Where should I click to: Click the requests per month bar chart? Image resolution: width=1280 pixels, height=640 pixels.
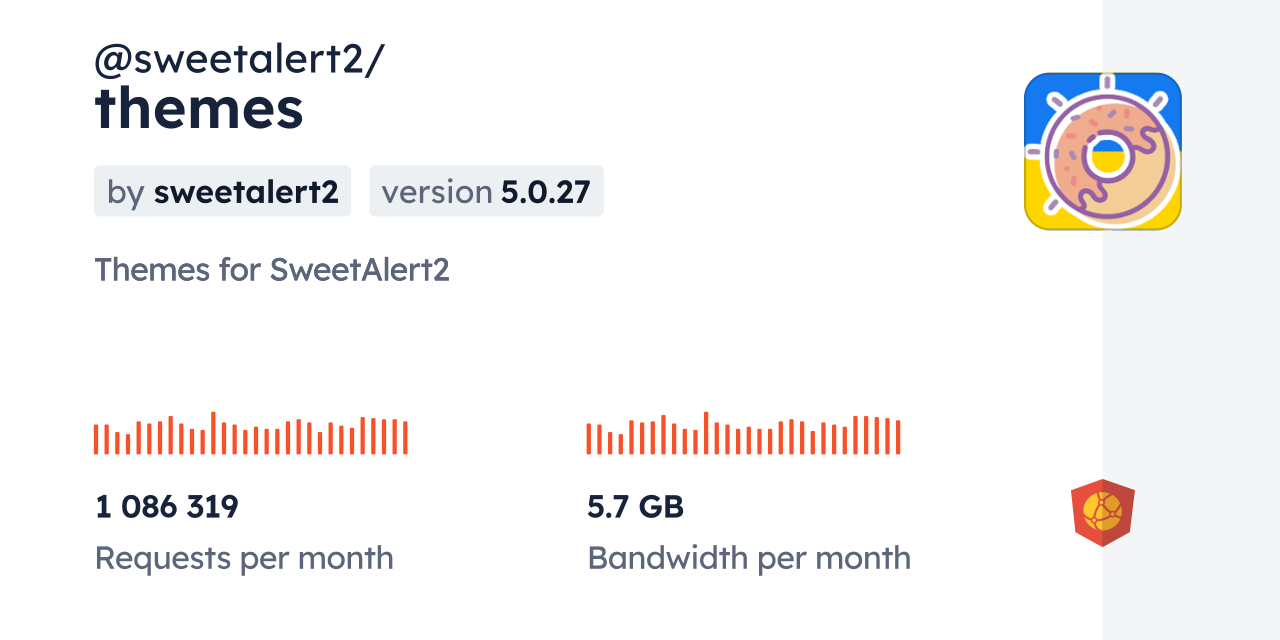[x=250, y=434]
